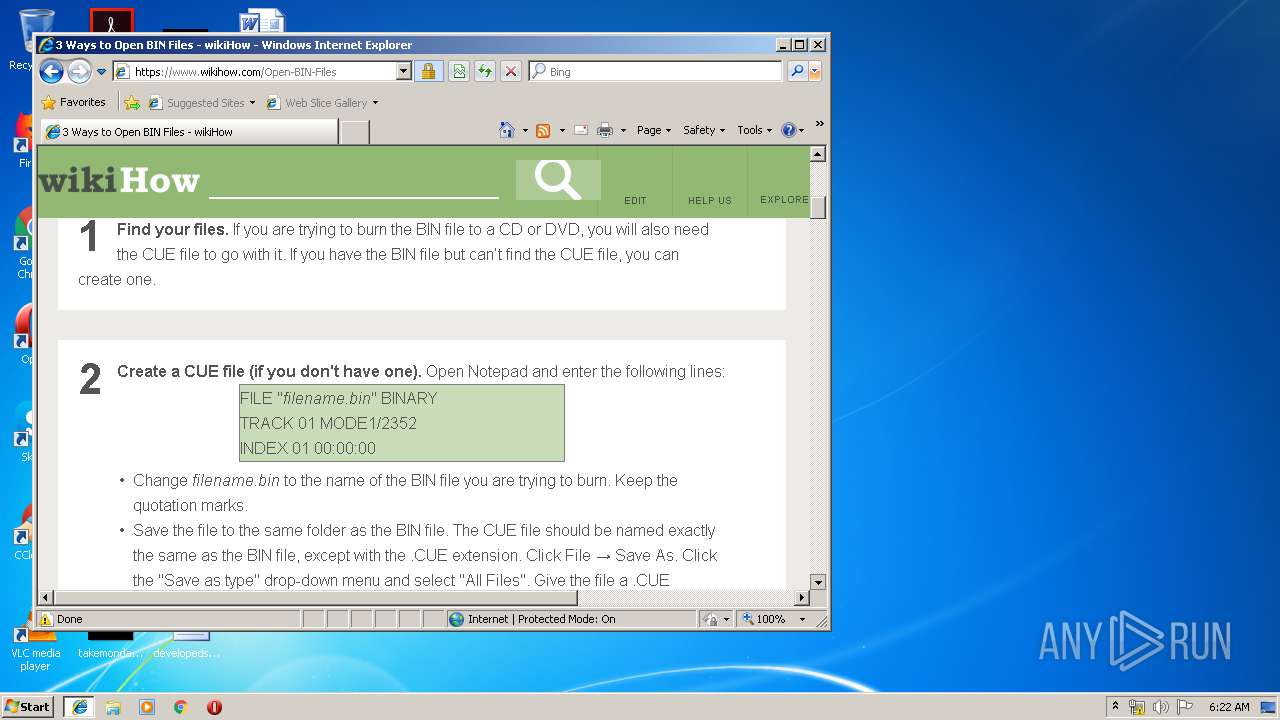Open the Help question mark menu

coord(792,130)
